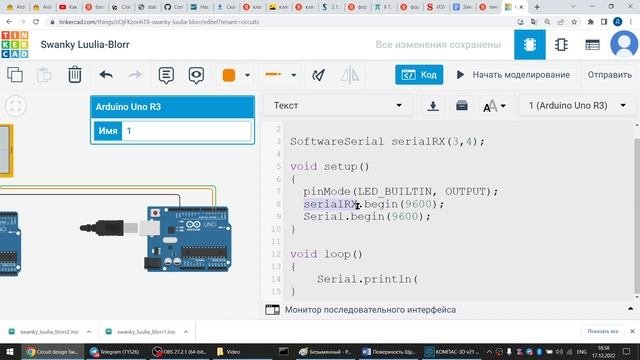Switch to circuit view icon
The width and height of the screenshot is (640, 360).
click(x=529, y=44)
